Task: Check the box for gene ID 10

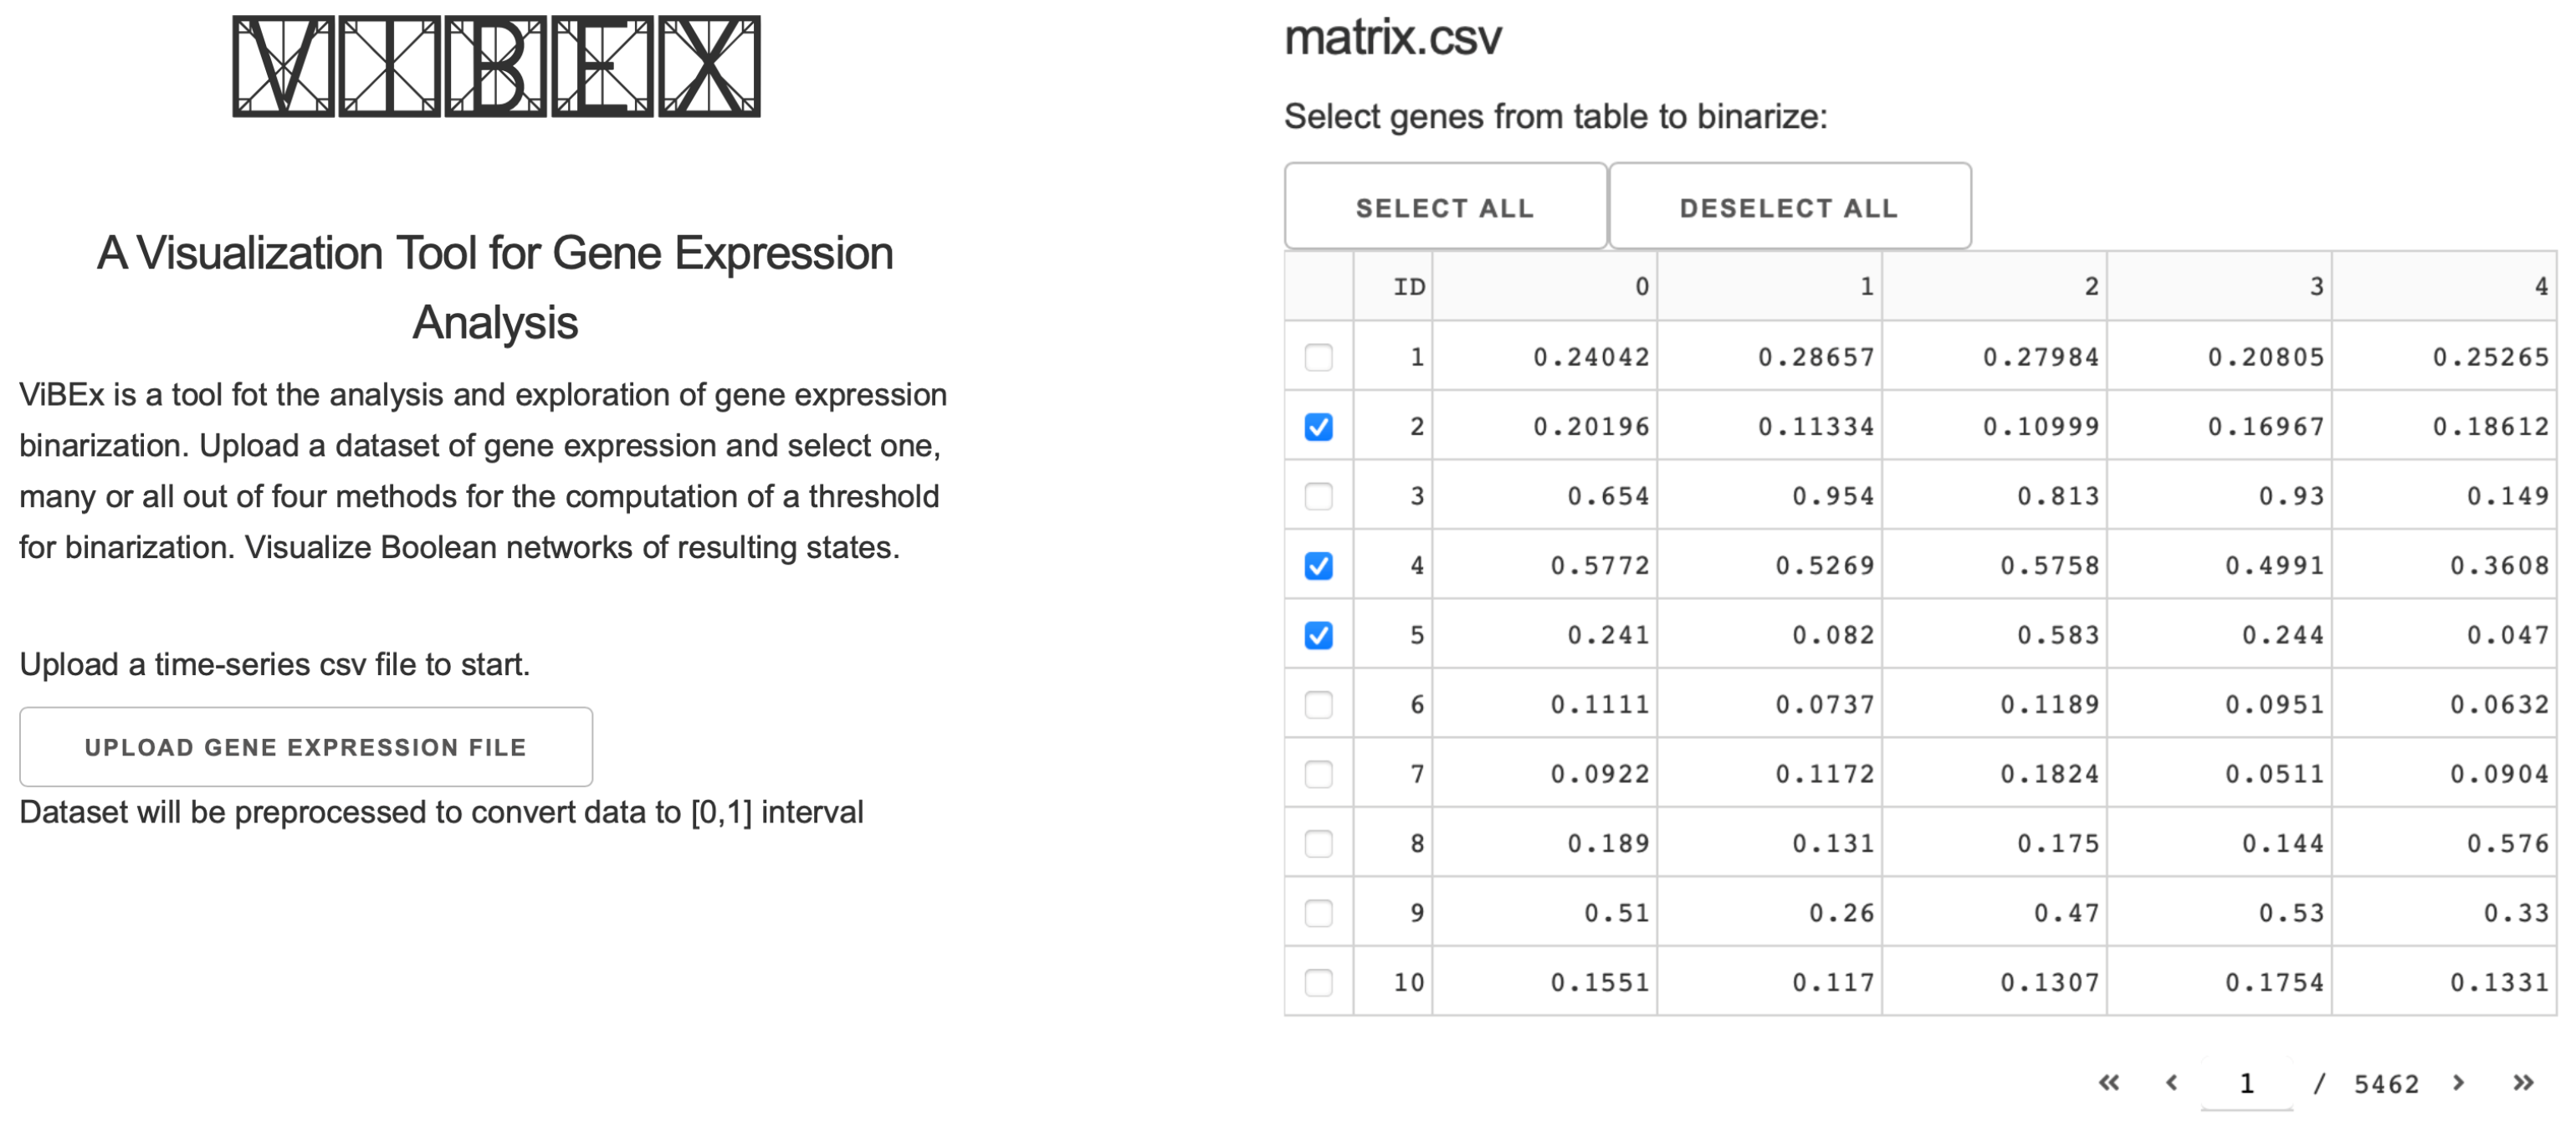Action: click(1318, 983)
